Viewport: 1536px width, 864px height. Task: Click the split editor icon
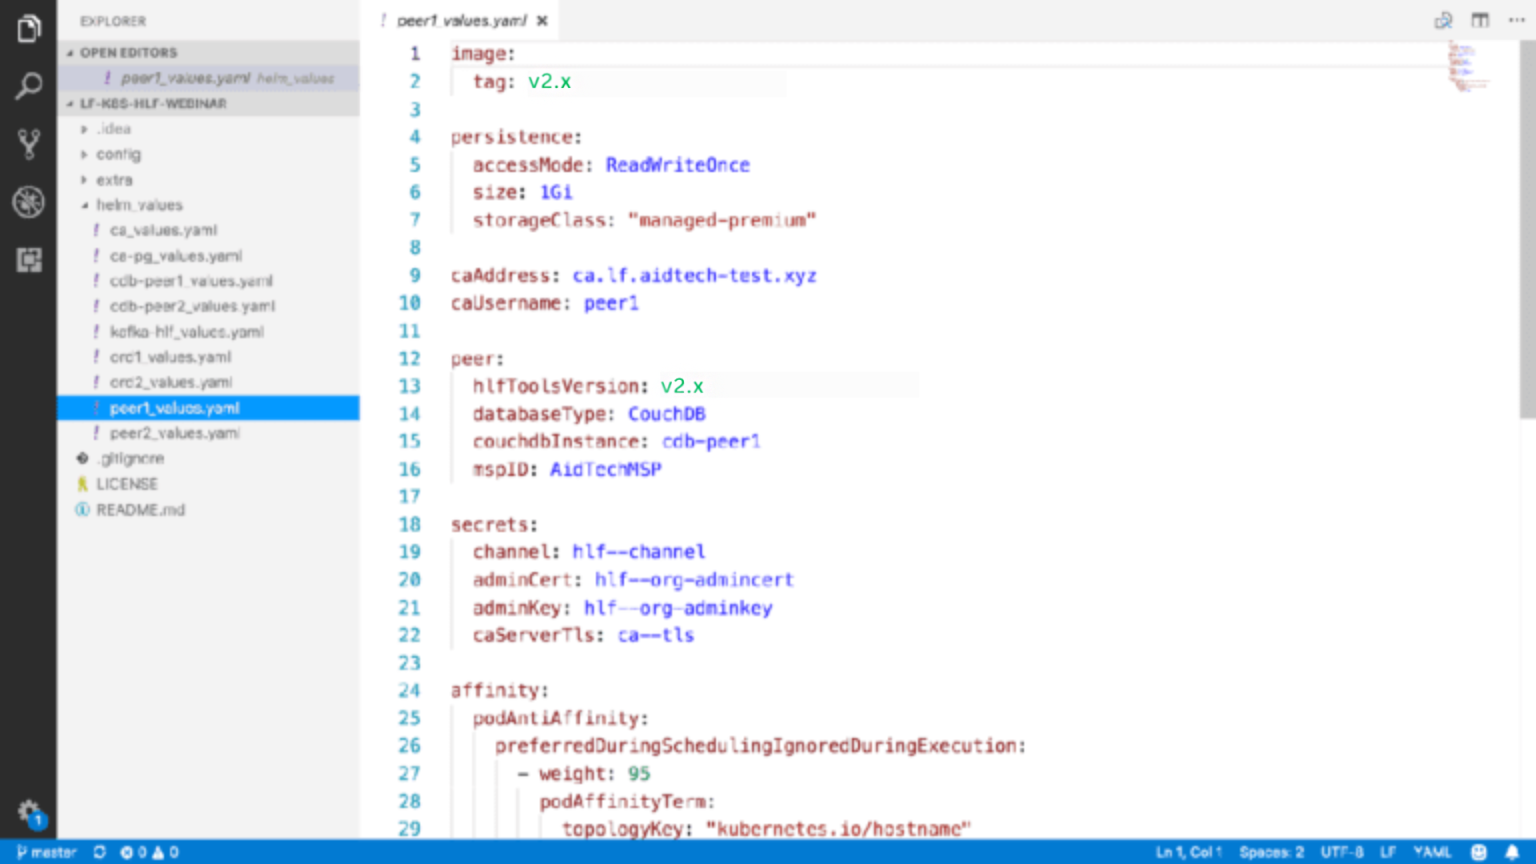[1480, 20]
